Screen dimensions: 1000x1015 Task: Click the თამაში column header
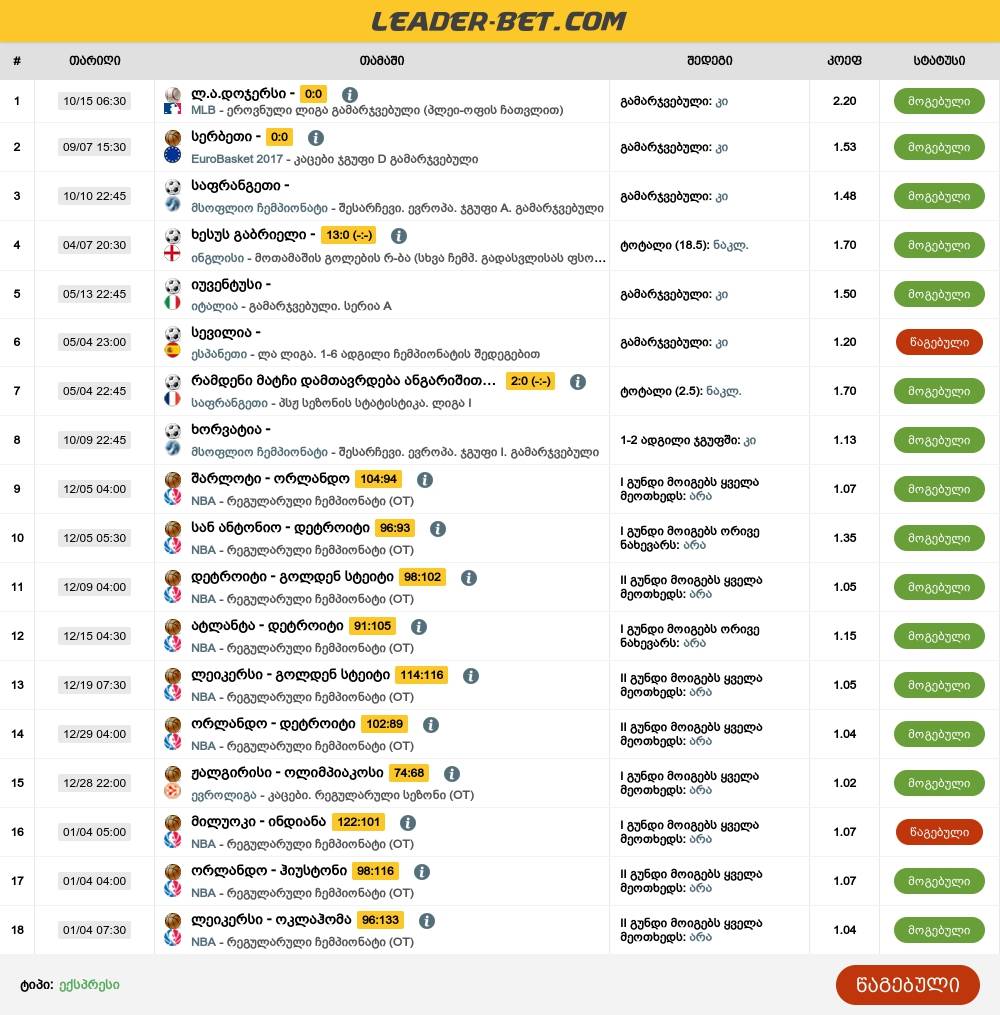[x=382, y=61]
